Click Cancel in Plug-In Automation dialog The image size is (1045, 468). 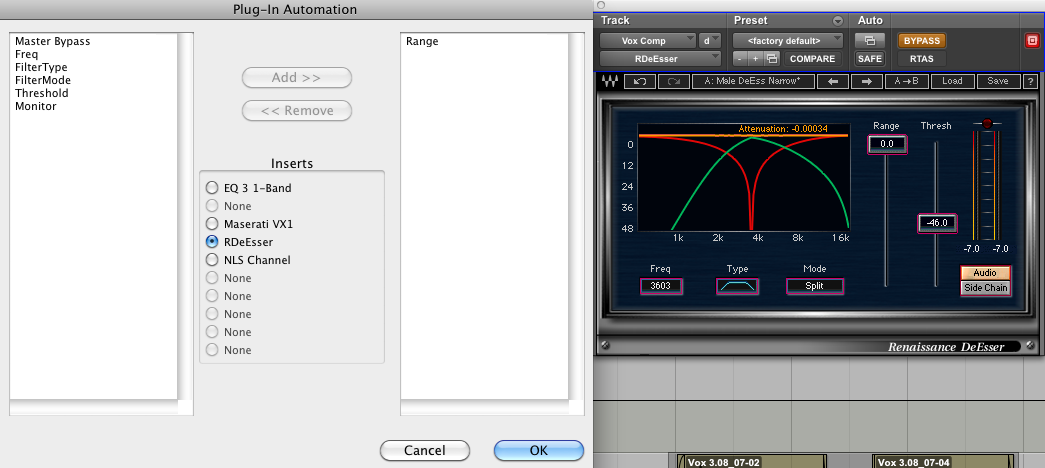tap(425, 450)
